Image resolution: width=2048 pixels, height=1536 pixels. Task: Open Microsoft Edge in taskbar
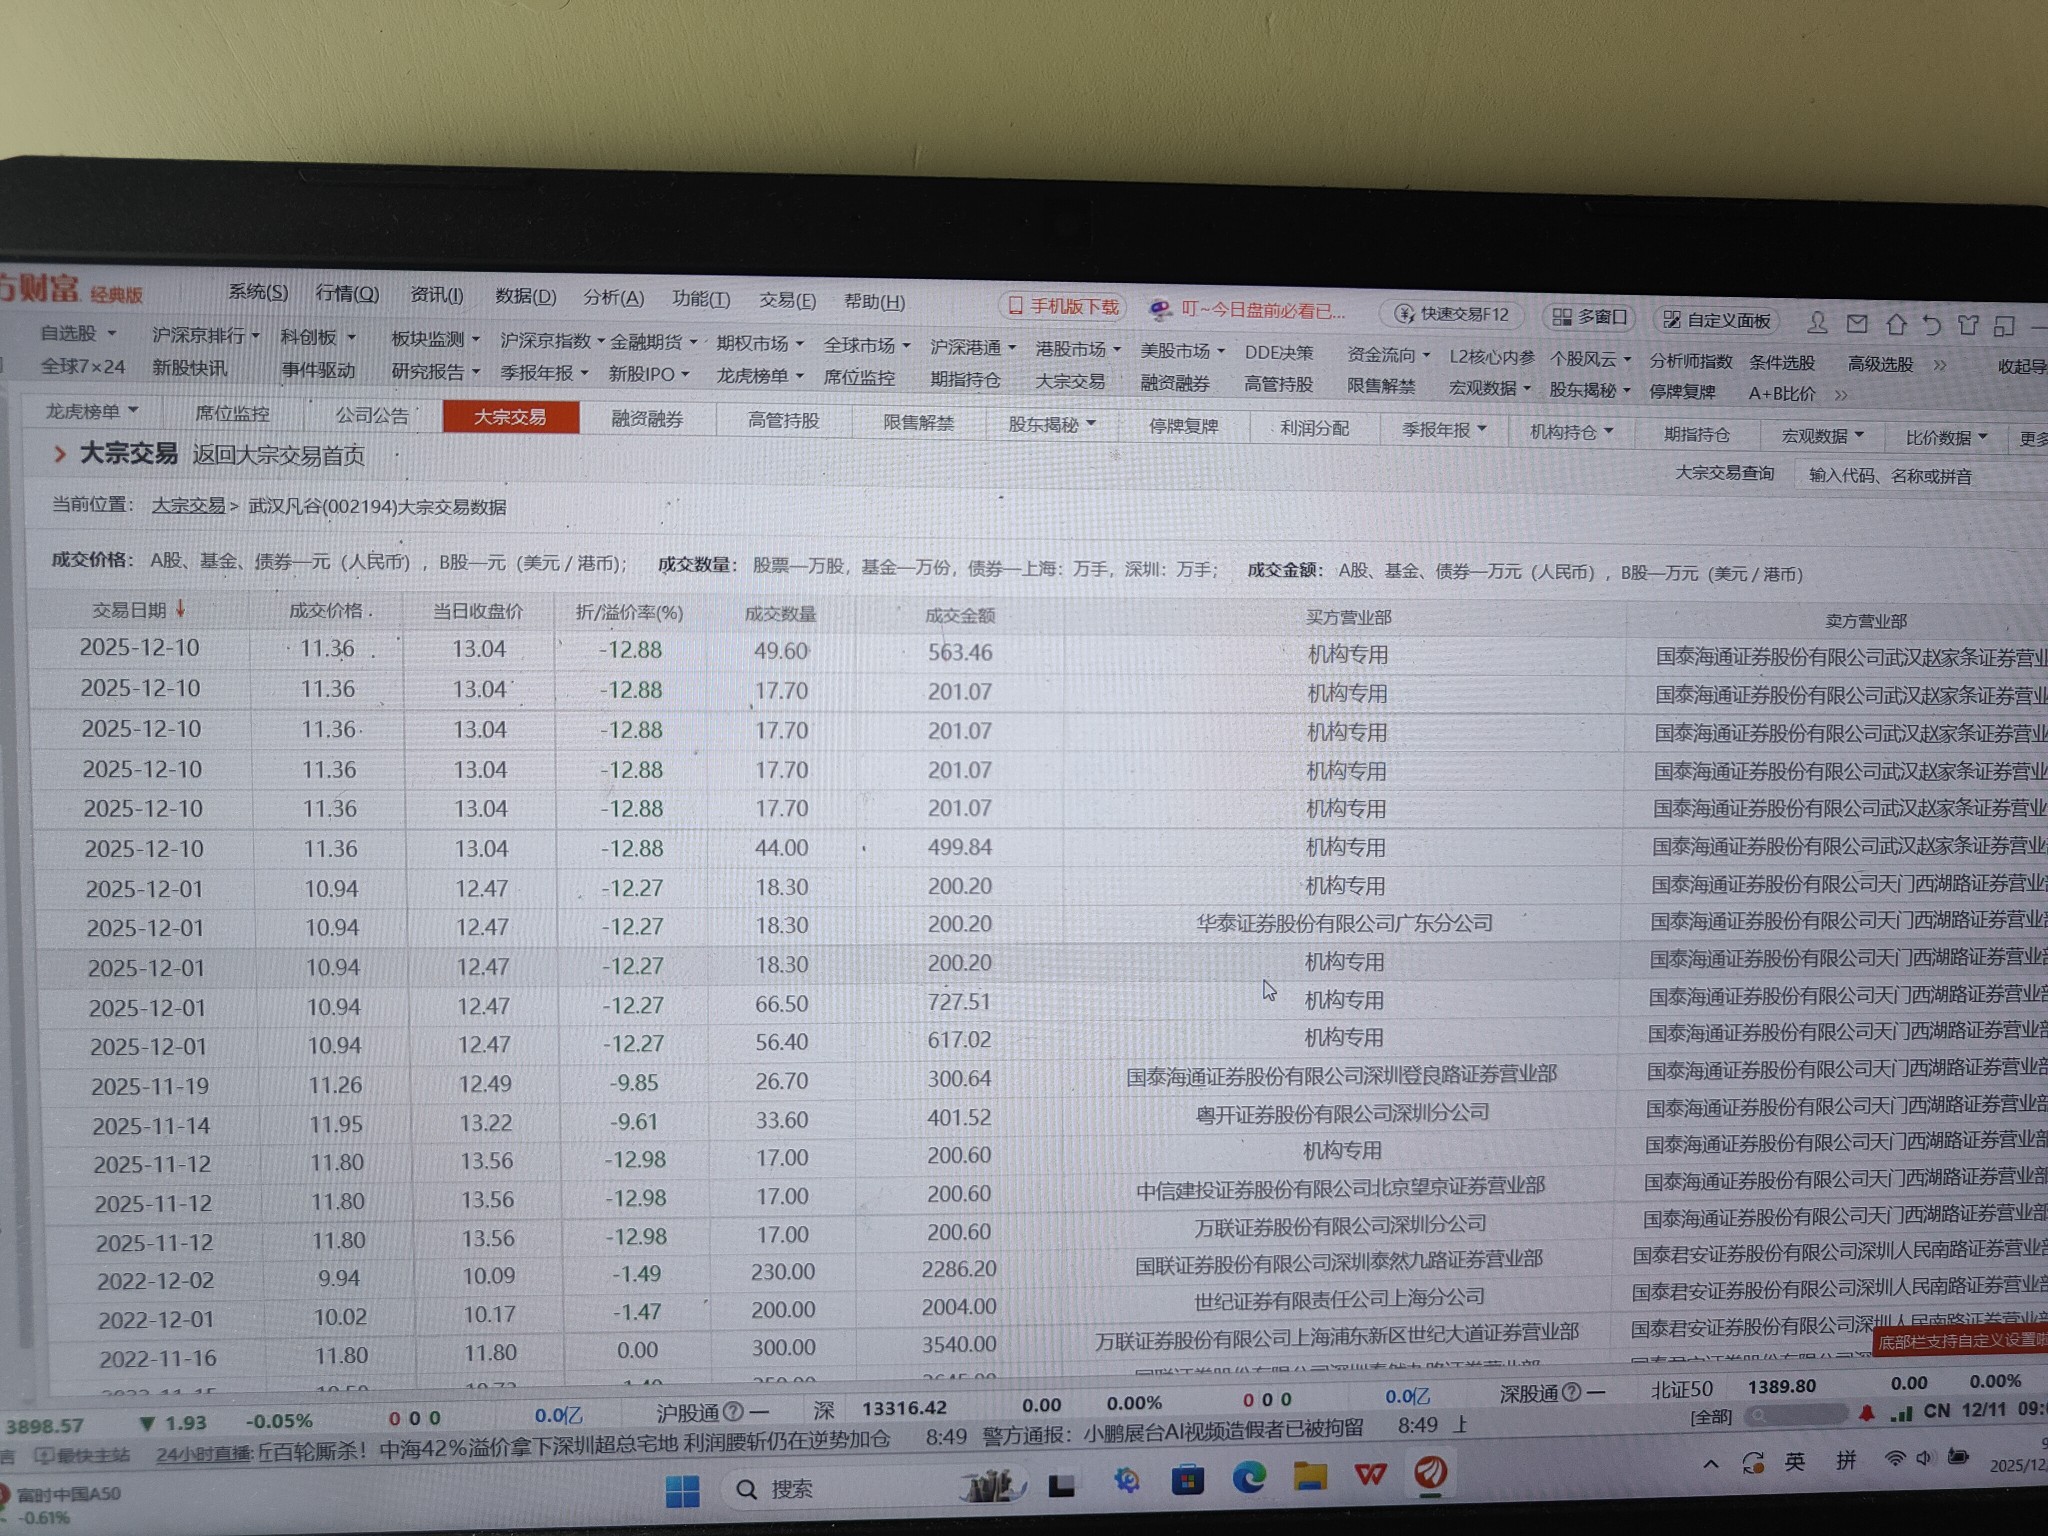(x=1249, y=1477)
